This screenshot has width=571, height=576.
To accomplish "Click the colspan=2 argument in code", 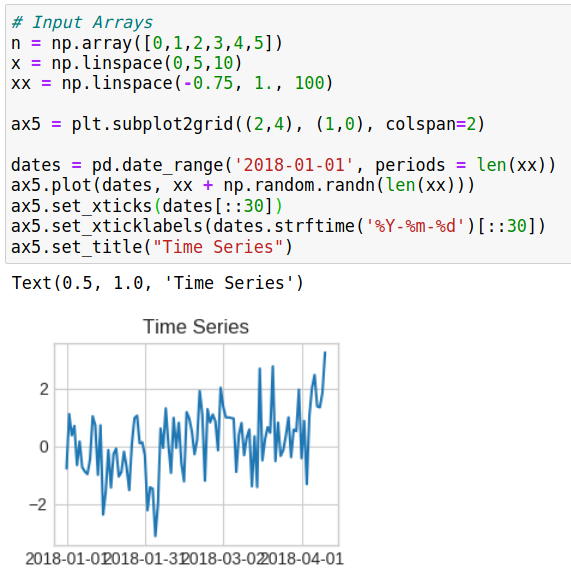I will point(431,124).
